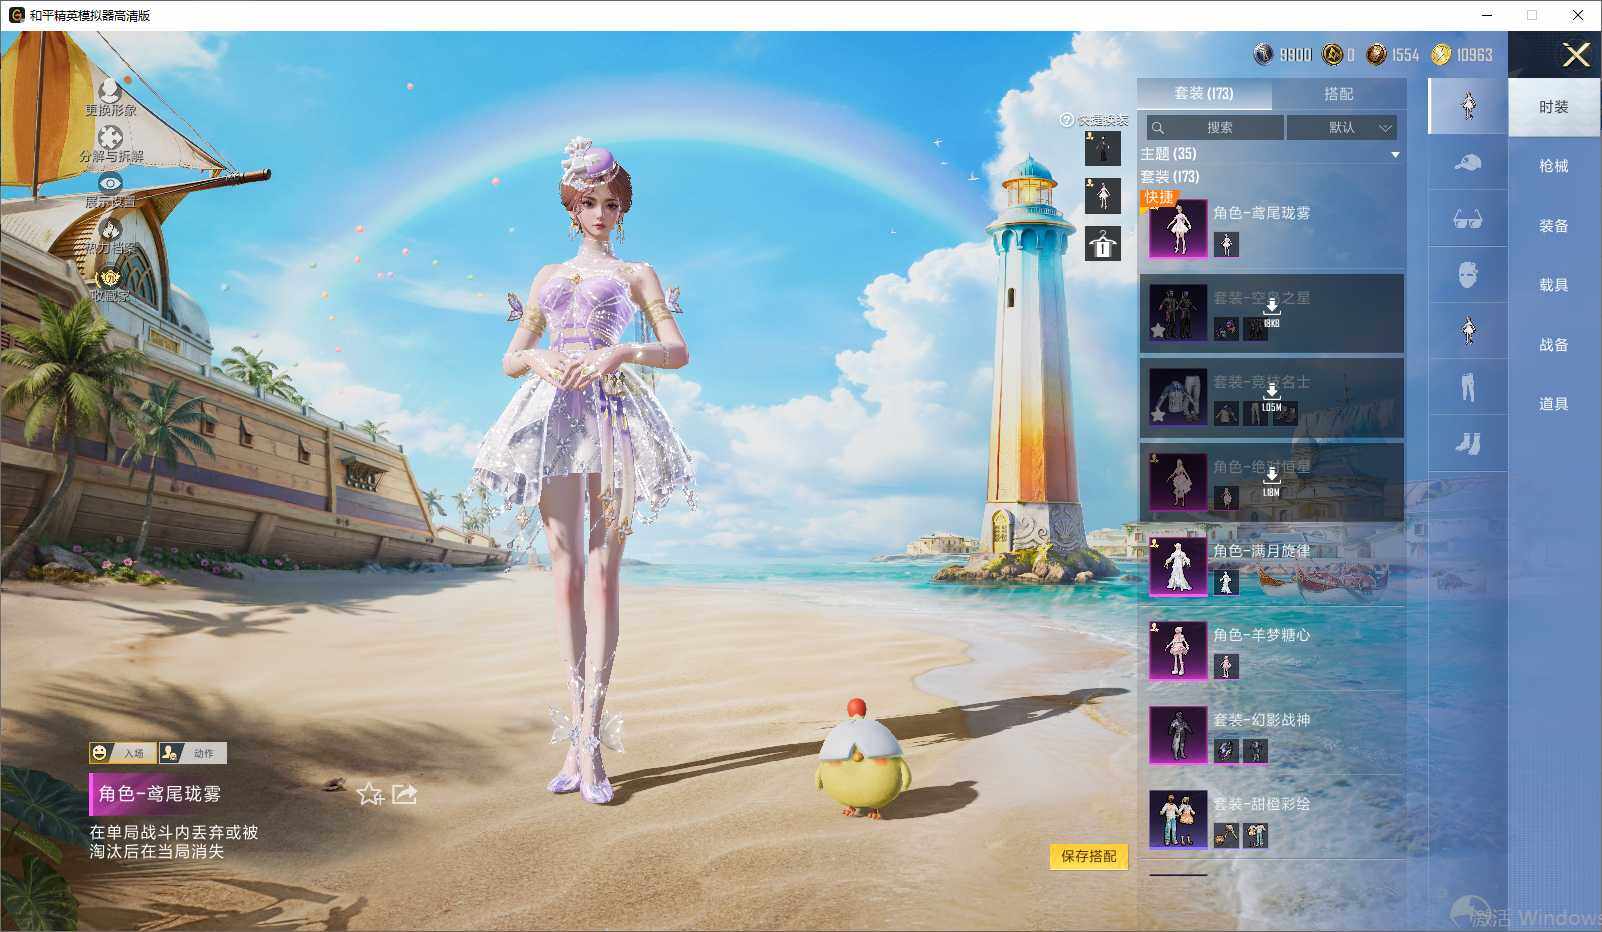Click the second piece icon under 套装-幻影战神

pyautogui.click(x=1255, y=750)
